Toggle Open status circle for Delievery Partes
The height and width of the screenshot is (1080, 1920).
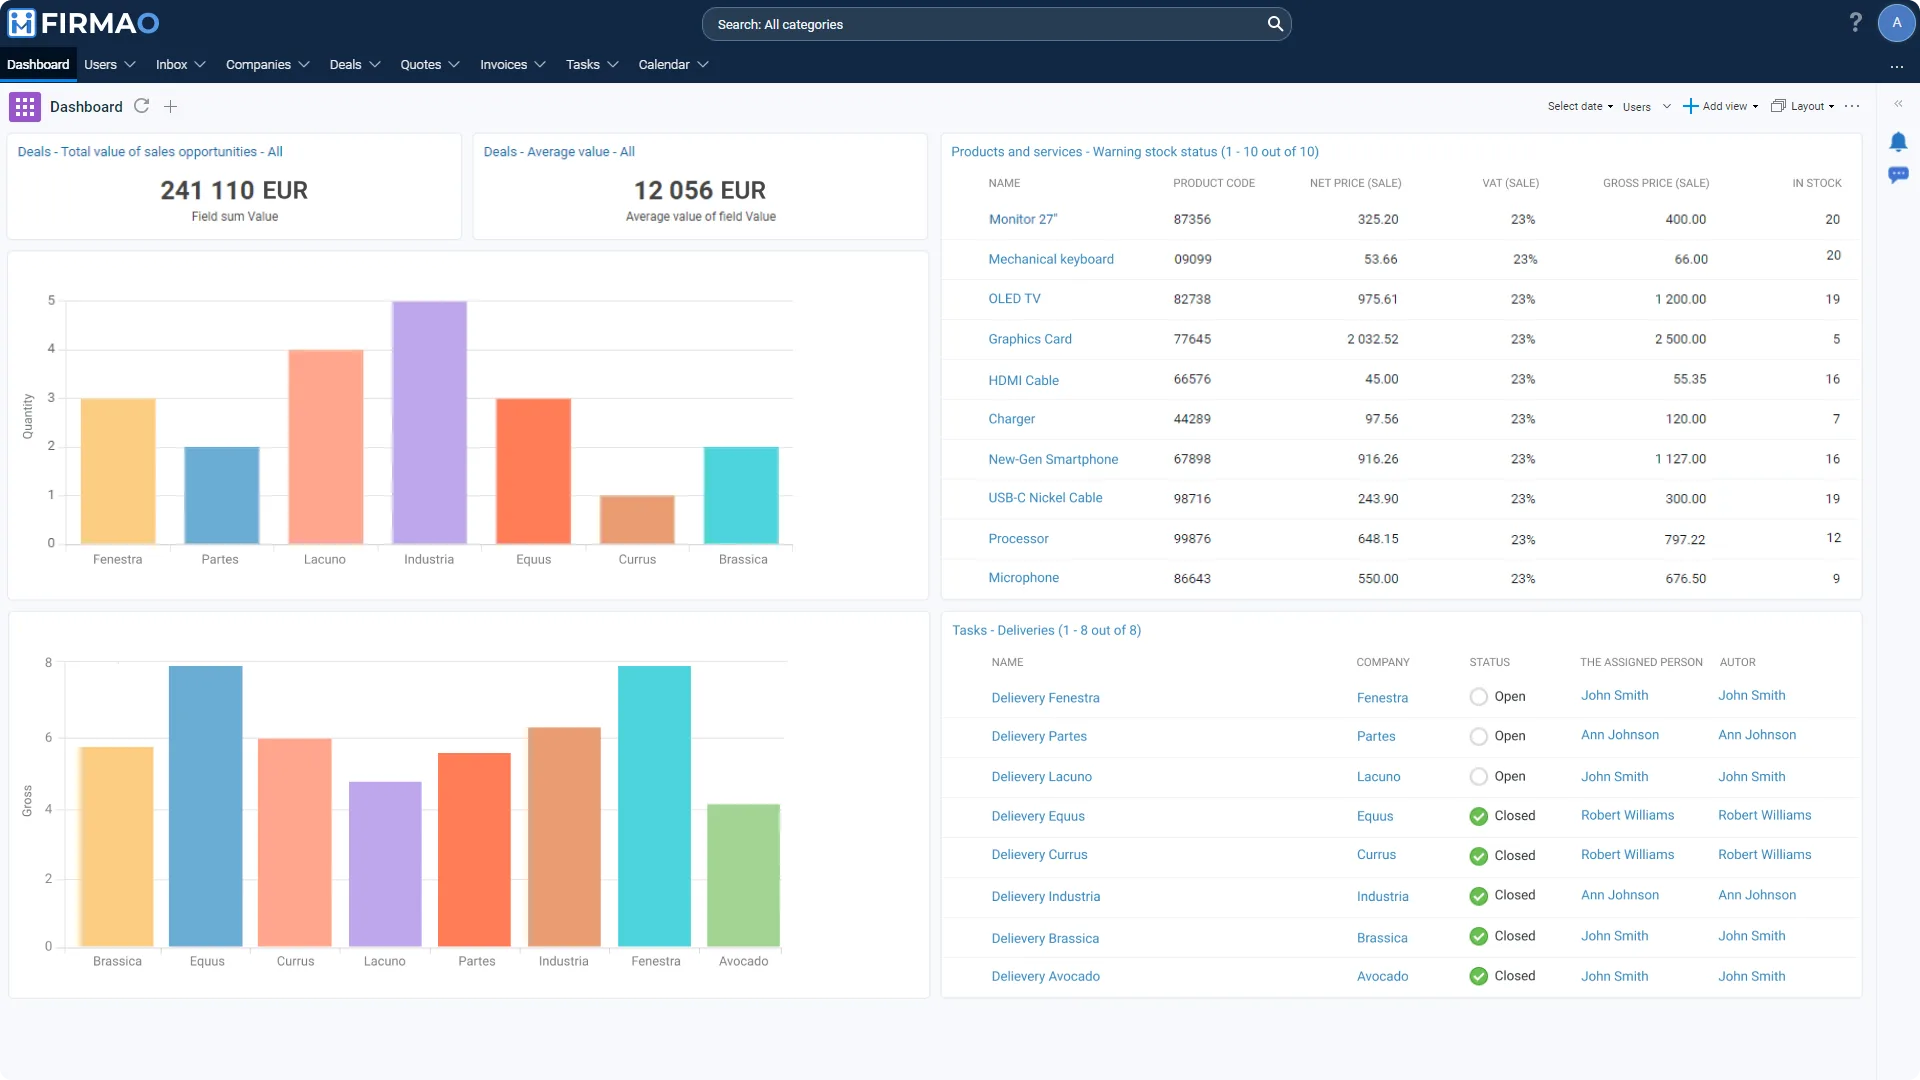(x=1478, y=736)
